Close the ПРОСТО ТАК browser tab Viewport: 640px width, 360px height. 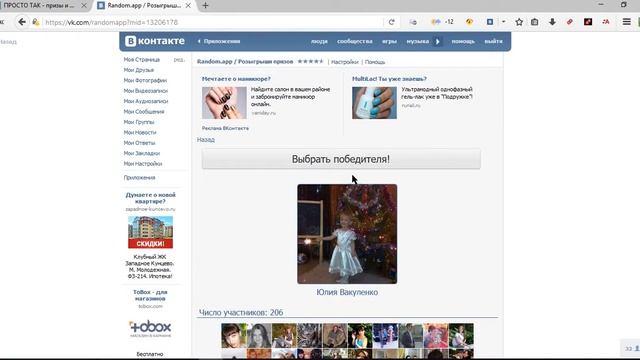coord(84,5)
